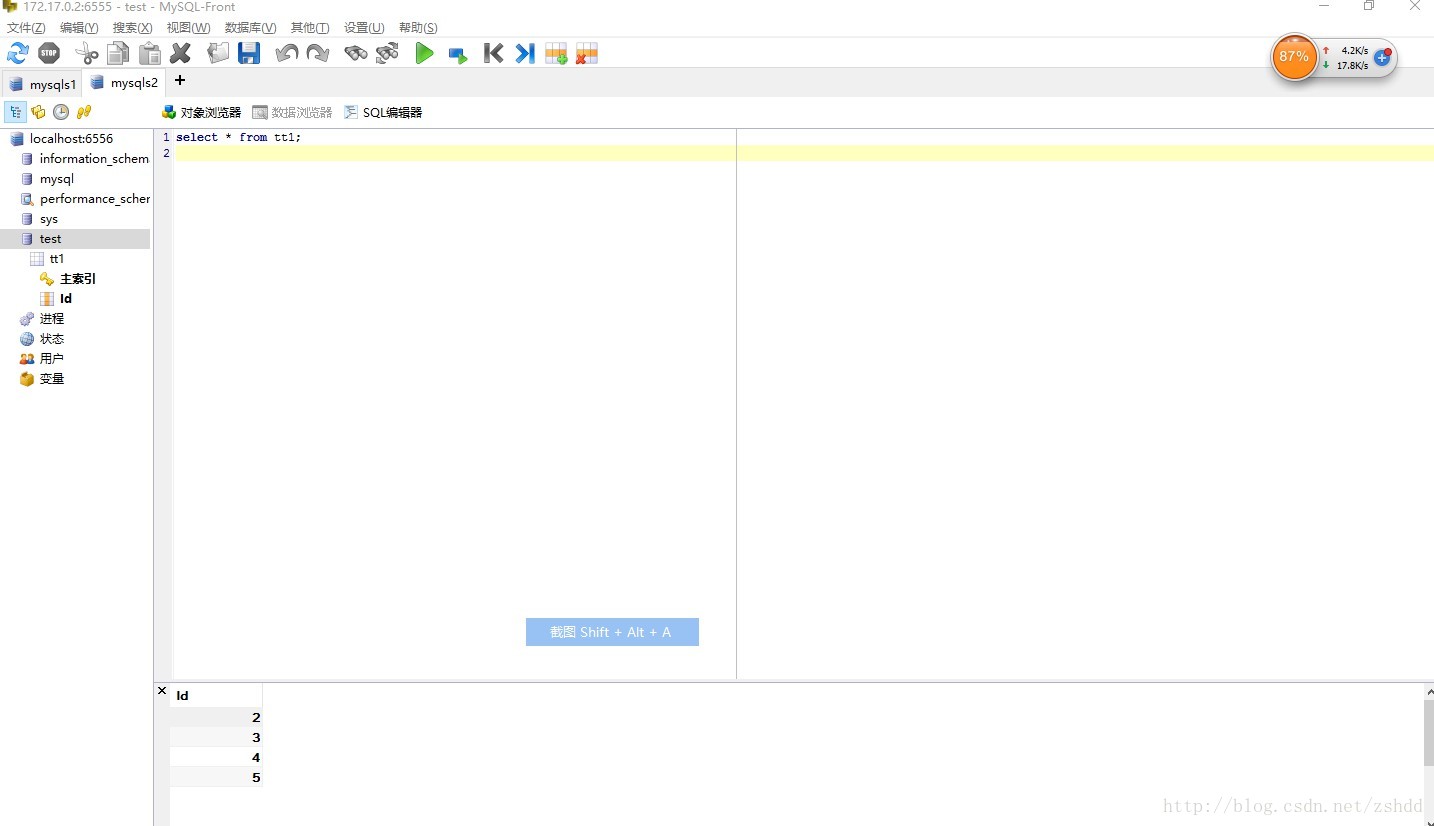Click the Delete X icon

180,54
